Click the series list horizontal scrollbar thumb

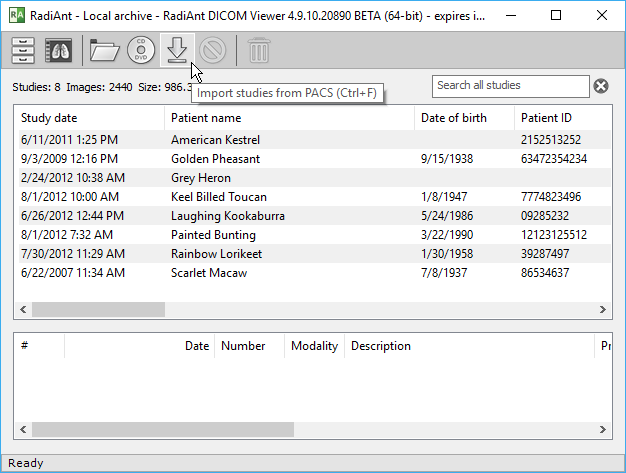[x=163, y=429]
